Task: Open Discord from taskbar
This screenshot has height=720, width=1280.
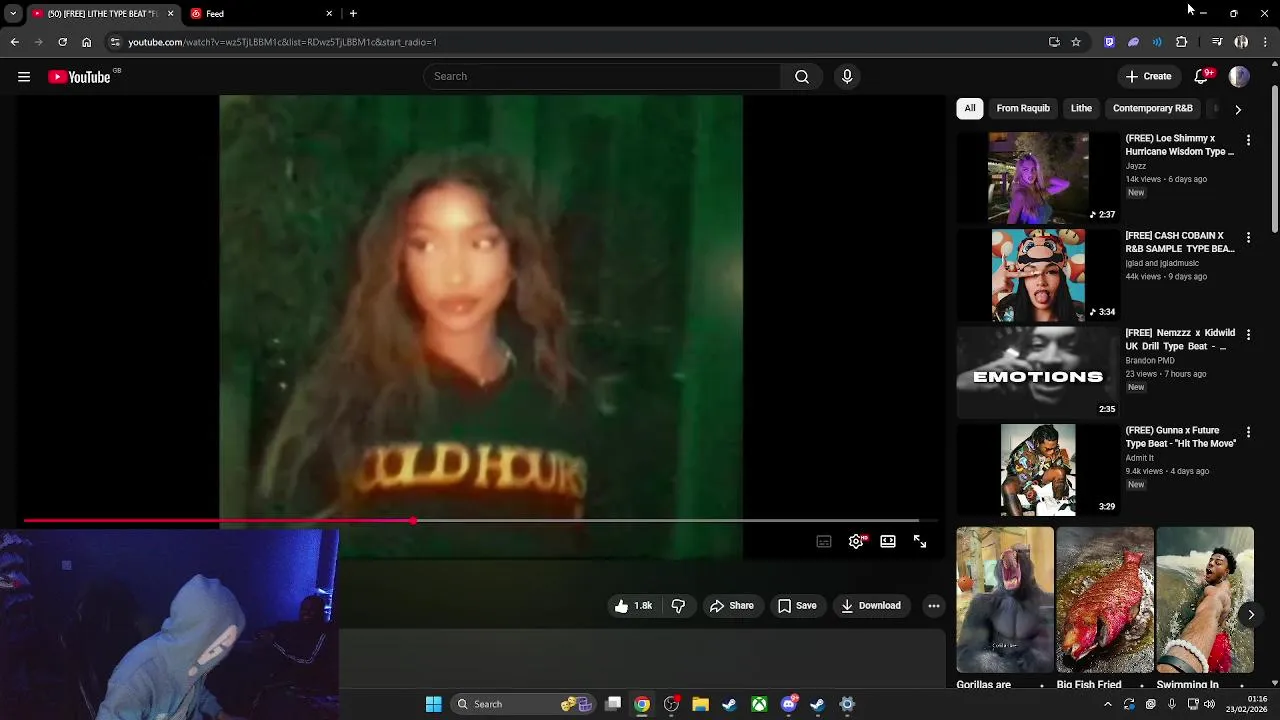Action: point(789,704)
